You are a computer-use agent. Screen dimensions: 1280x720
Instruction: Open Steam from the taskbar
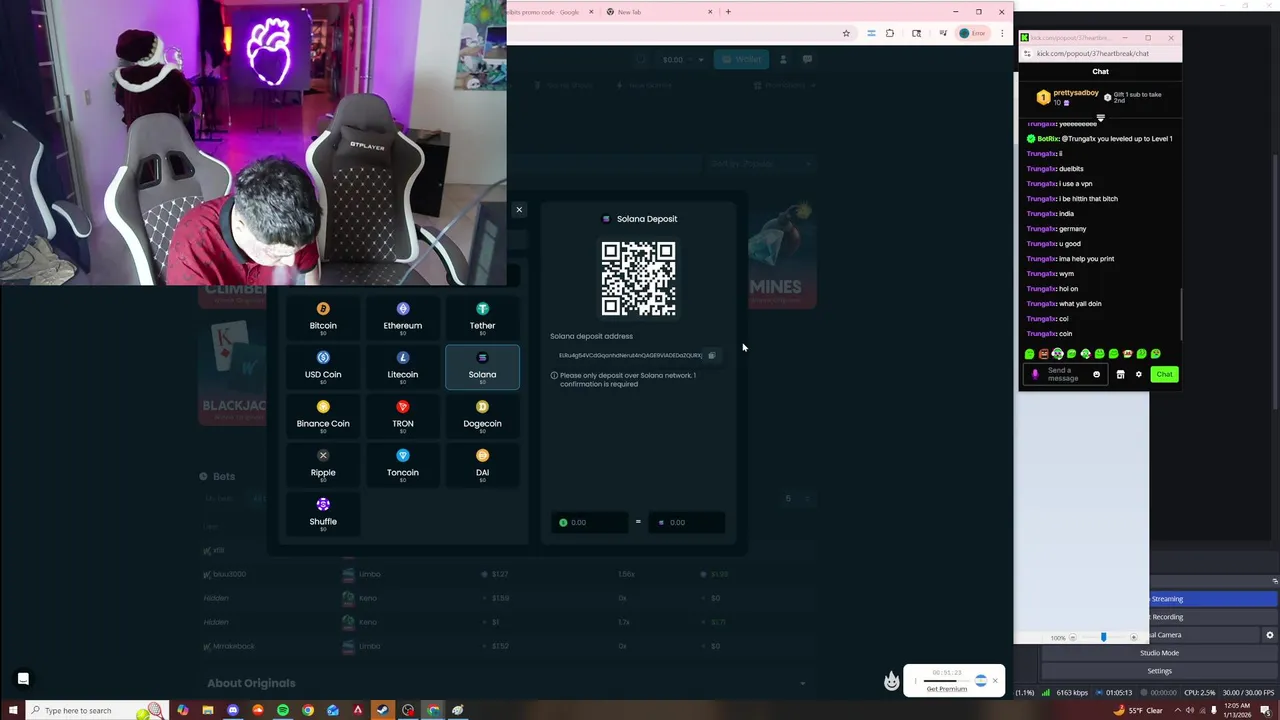coord(382,710)
